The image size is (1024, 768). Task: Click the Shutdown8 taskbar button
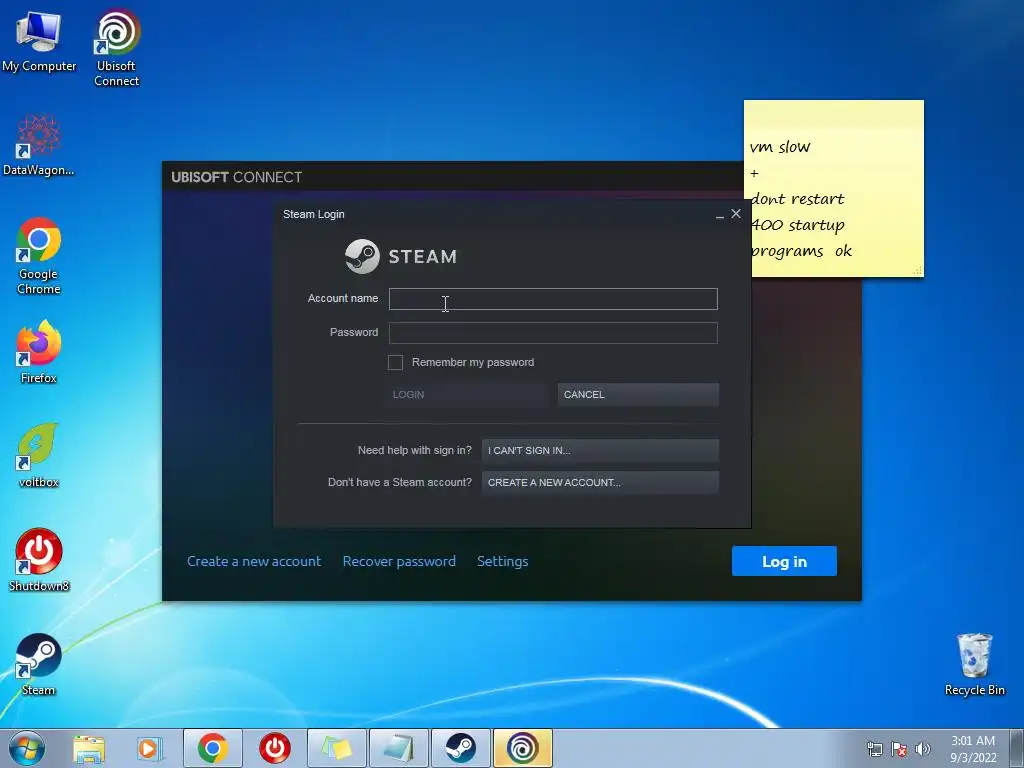tap(275, 748)
